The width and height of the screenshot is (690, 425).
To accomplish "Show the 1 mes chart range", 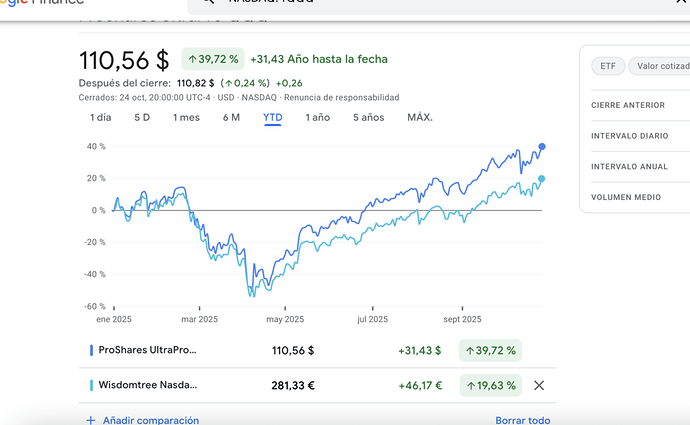I will pos(186,118).
